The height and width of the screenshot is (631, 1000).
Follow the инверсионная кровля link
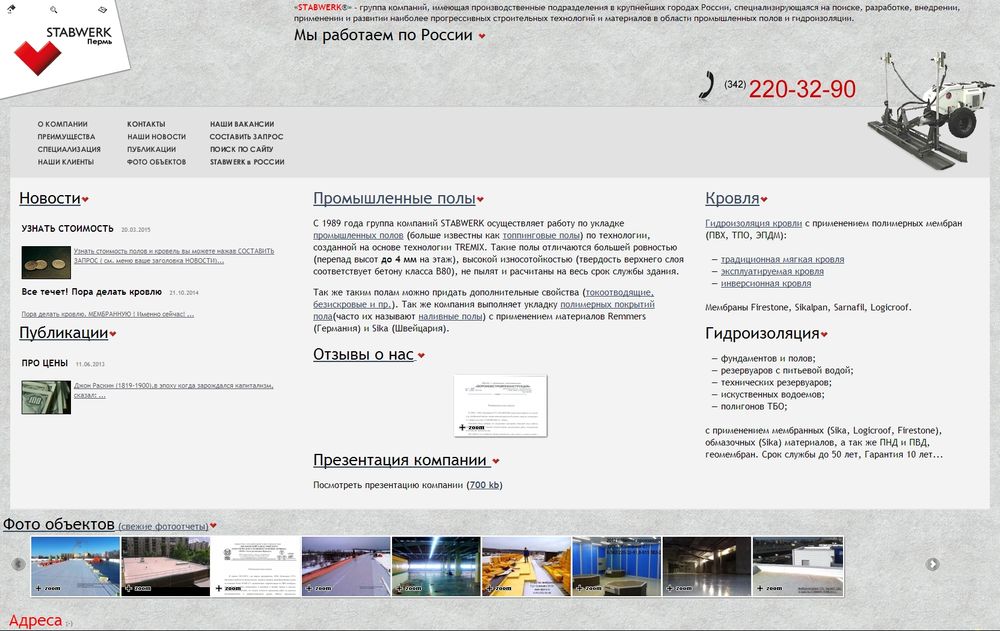[x=766, y=284]
